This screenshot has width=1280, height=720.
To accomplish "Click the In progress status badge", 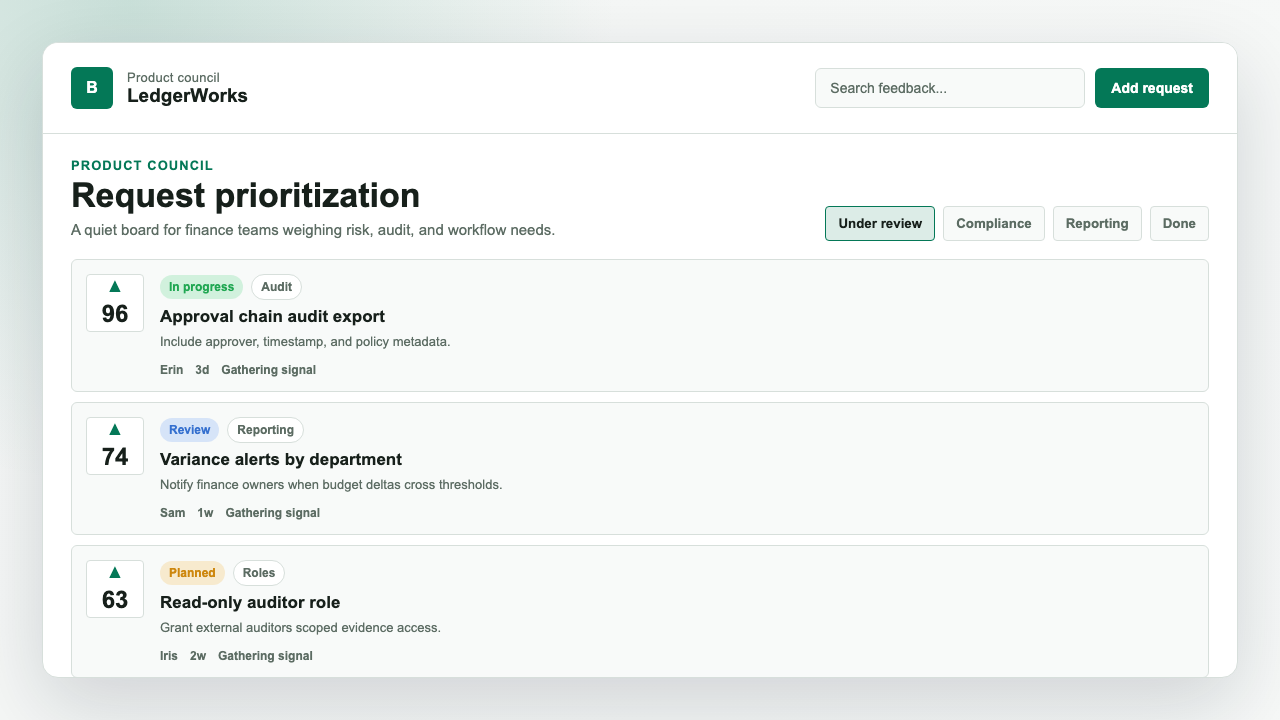I will point(201,287).
